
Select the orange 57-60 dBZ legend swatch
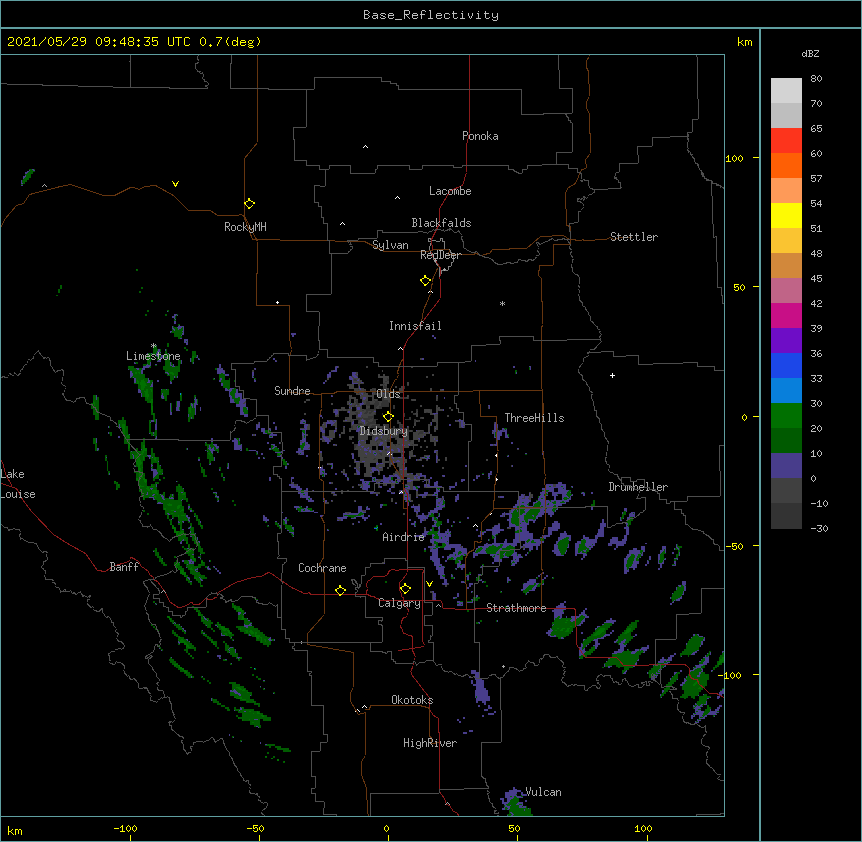[786, 165]
